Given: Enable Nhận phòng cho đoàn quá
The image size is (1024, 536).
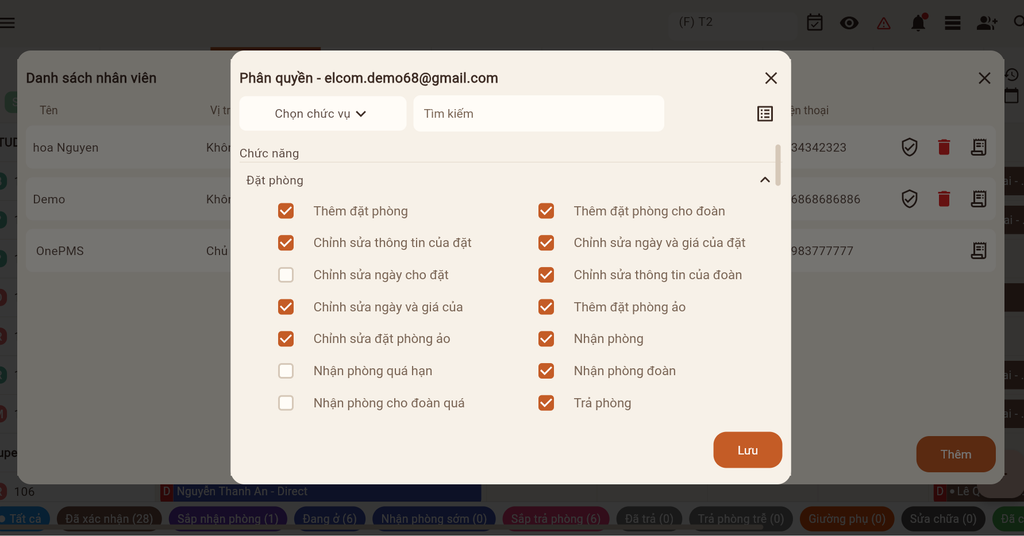Looking at the screenshot, I should pyautogui.click(x=285, y=403).
